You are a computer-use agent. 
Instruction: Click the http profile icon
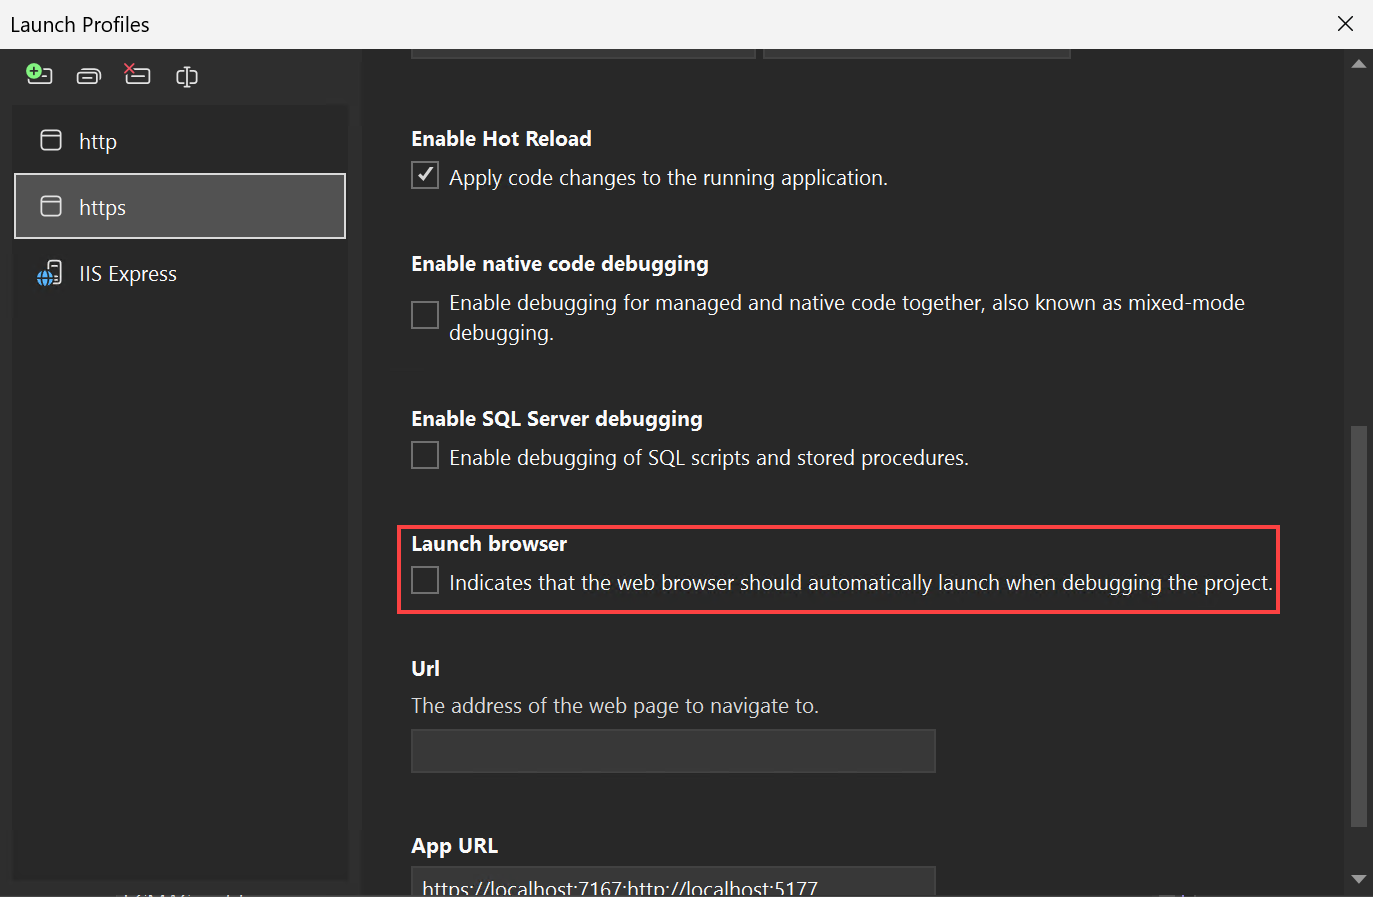click(50, 140)
